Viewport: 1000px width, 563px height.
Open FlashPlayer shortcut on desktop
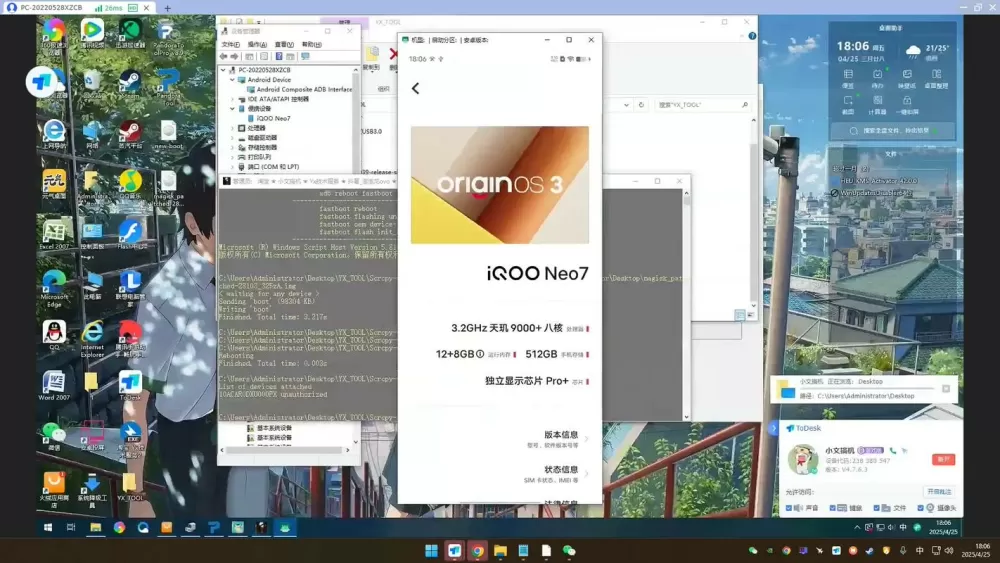(130, 235)
